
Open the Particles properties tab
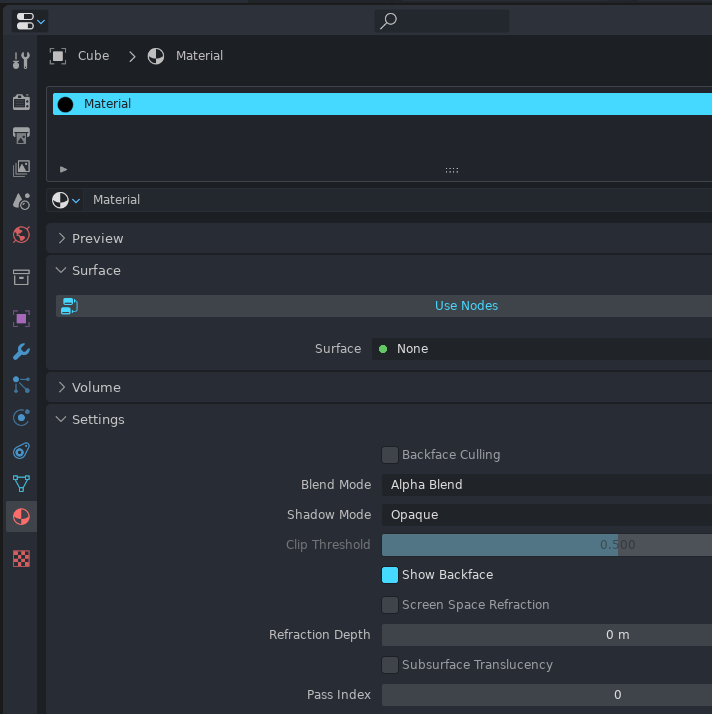tap(21, 385)
